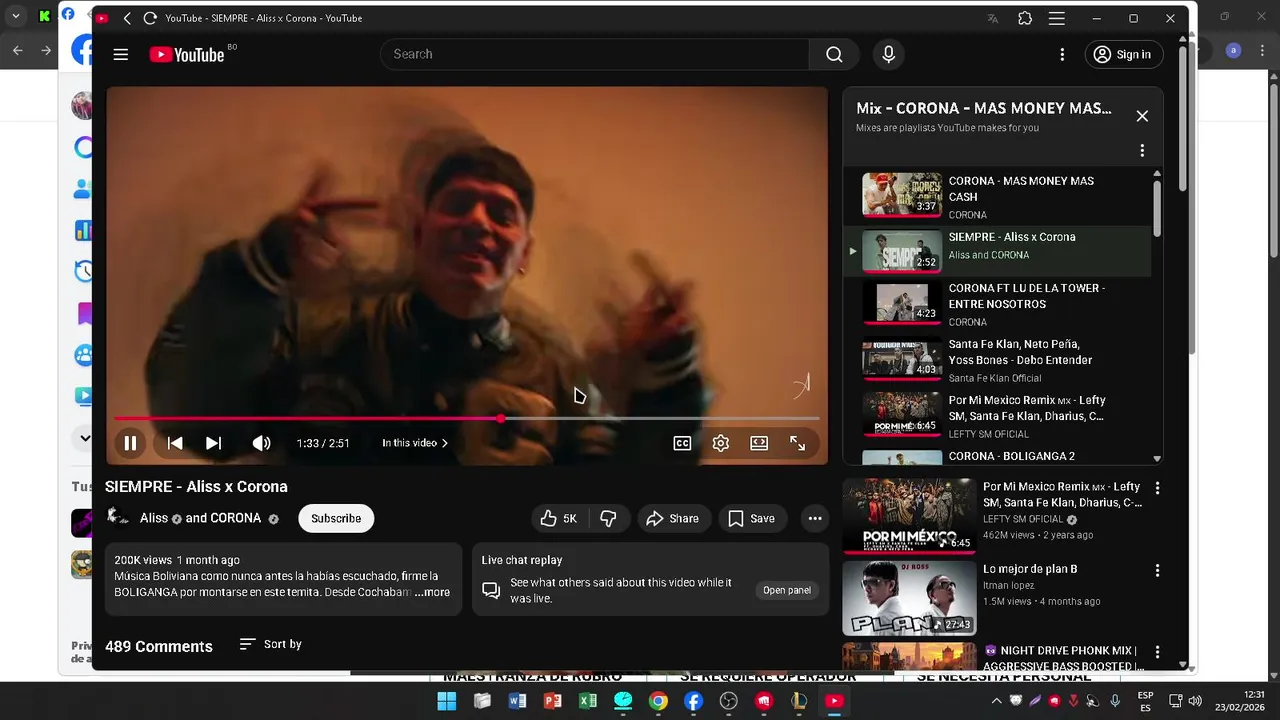Start voice search with the microphone icon
1280x720 pixels.
point(888,55)
